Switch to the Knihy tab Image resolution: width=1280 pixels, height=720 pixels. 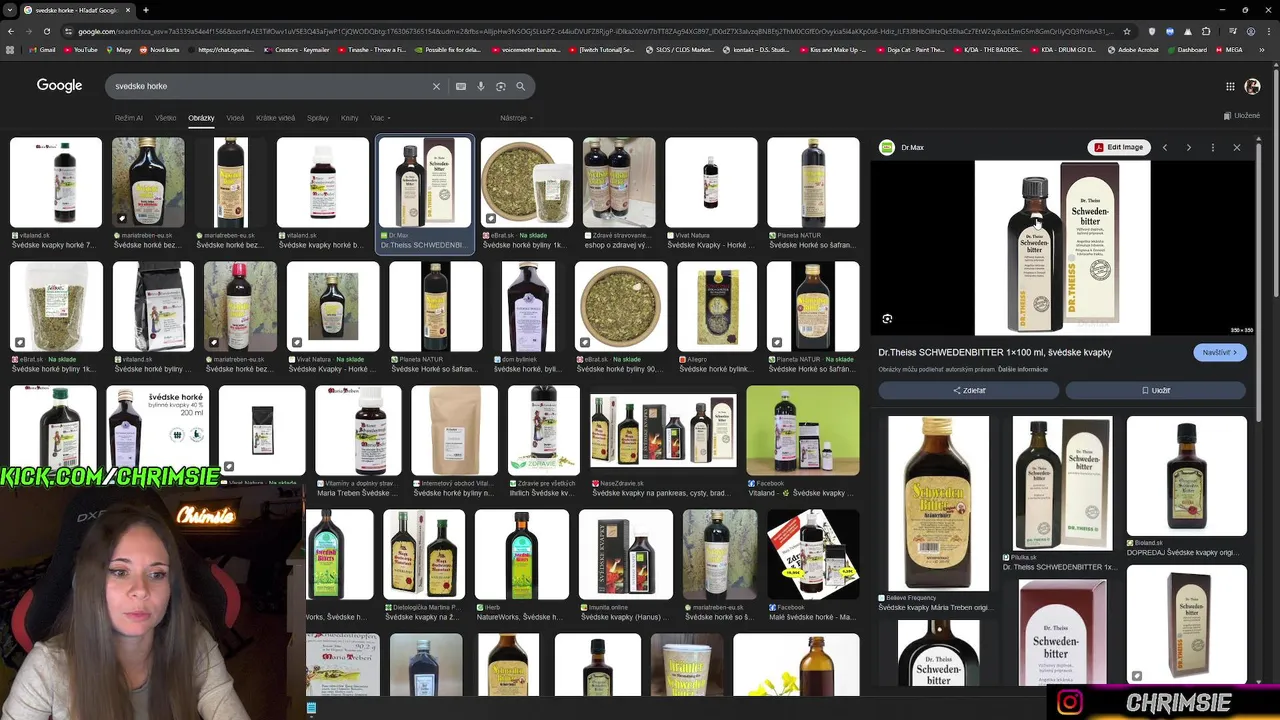click(x=349, y=118)
